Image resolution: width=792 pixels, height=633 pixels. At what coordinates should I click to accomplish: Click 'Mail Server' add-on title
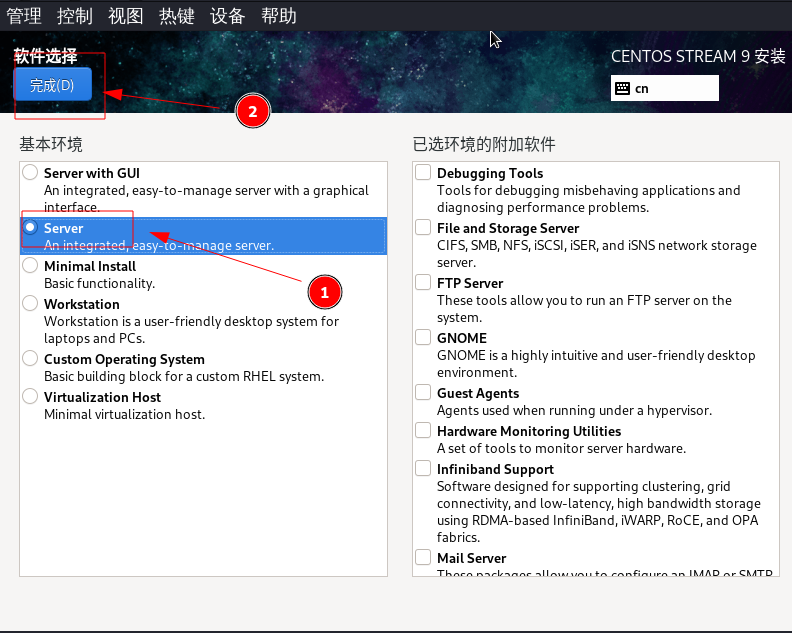click(471, 558)
